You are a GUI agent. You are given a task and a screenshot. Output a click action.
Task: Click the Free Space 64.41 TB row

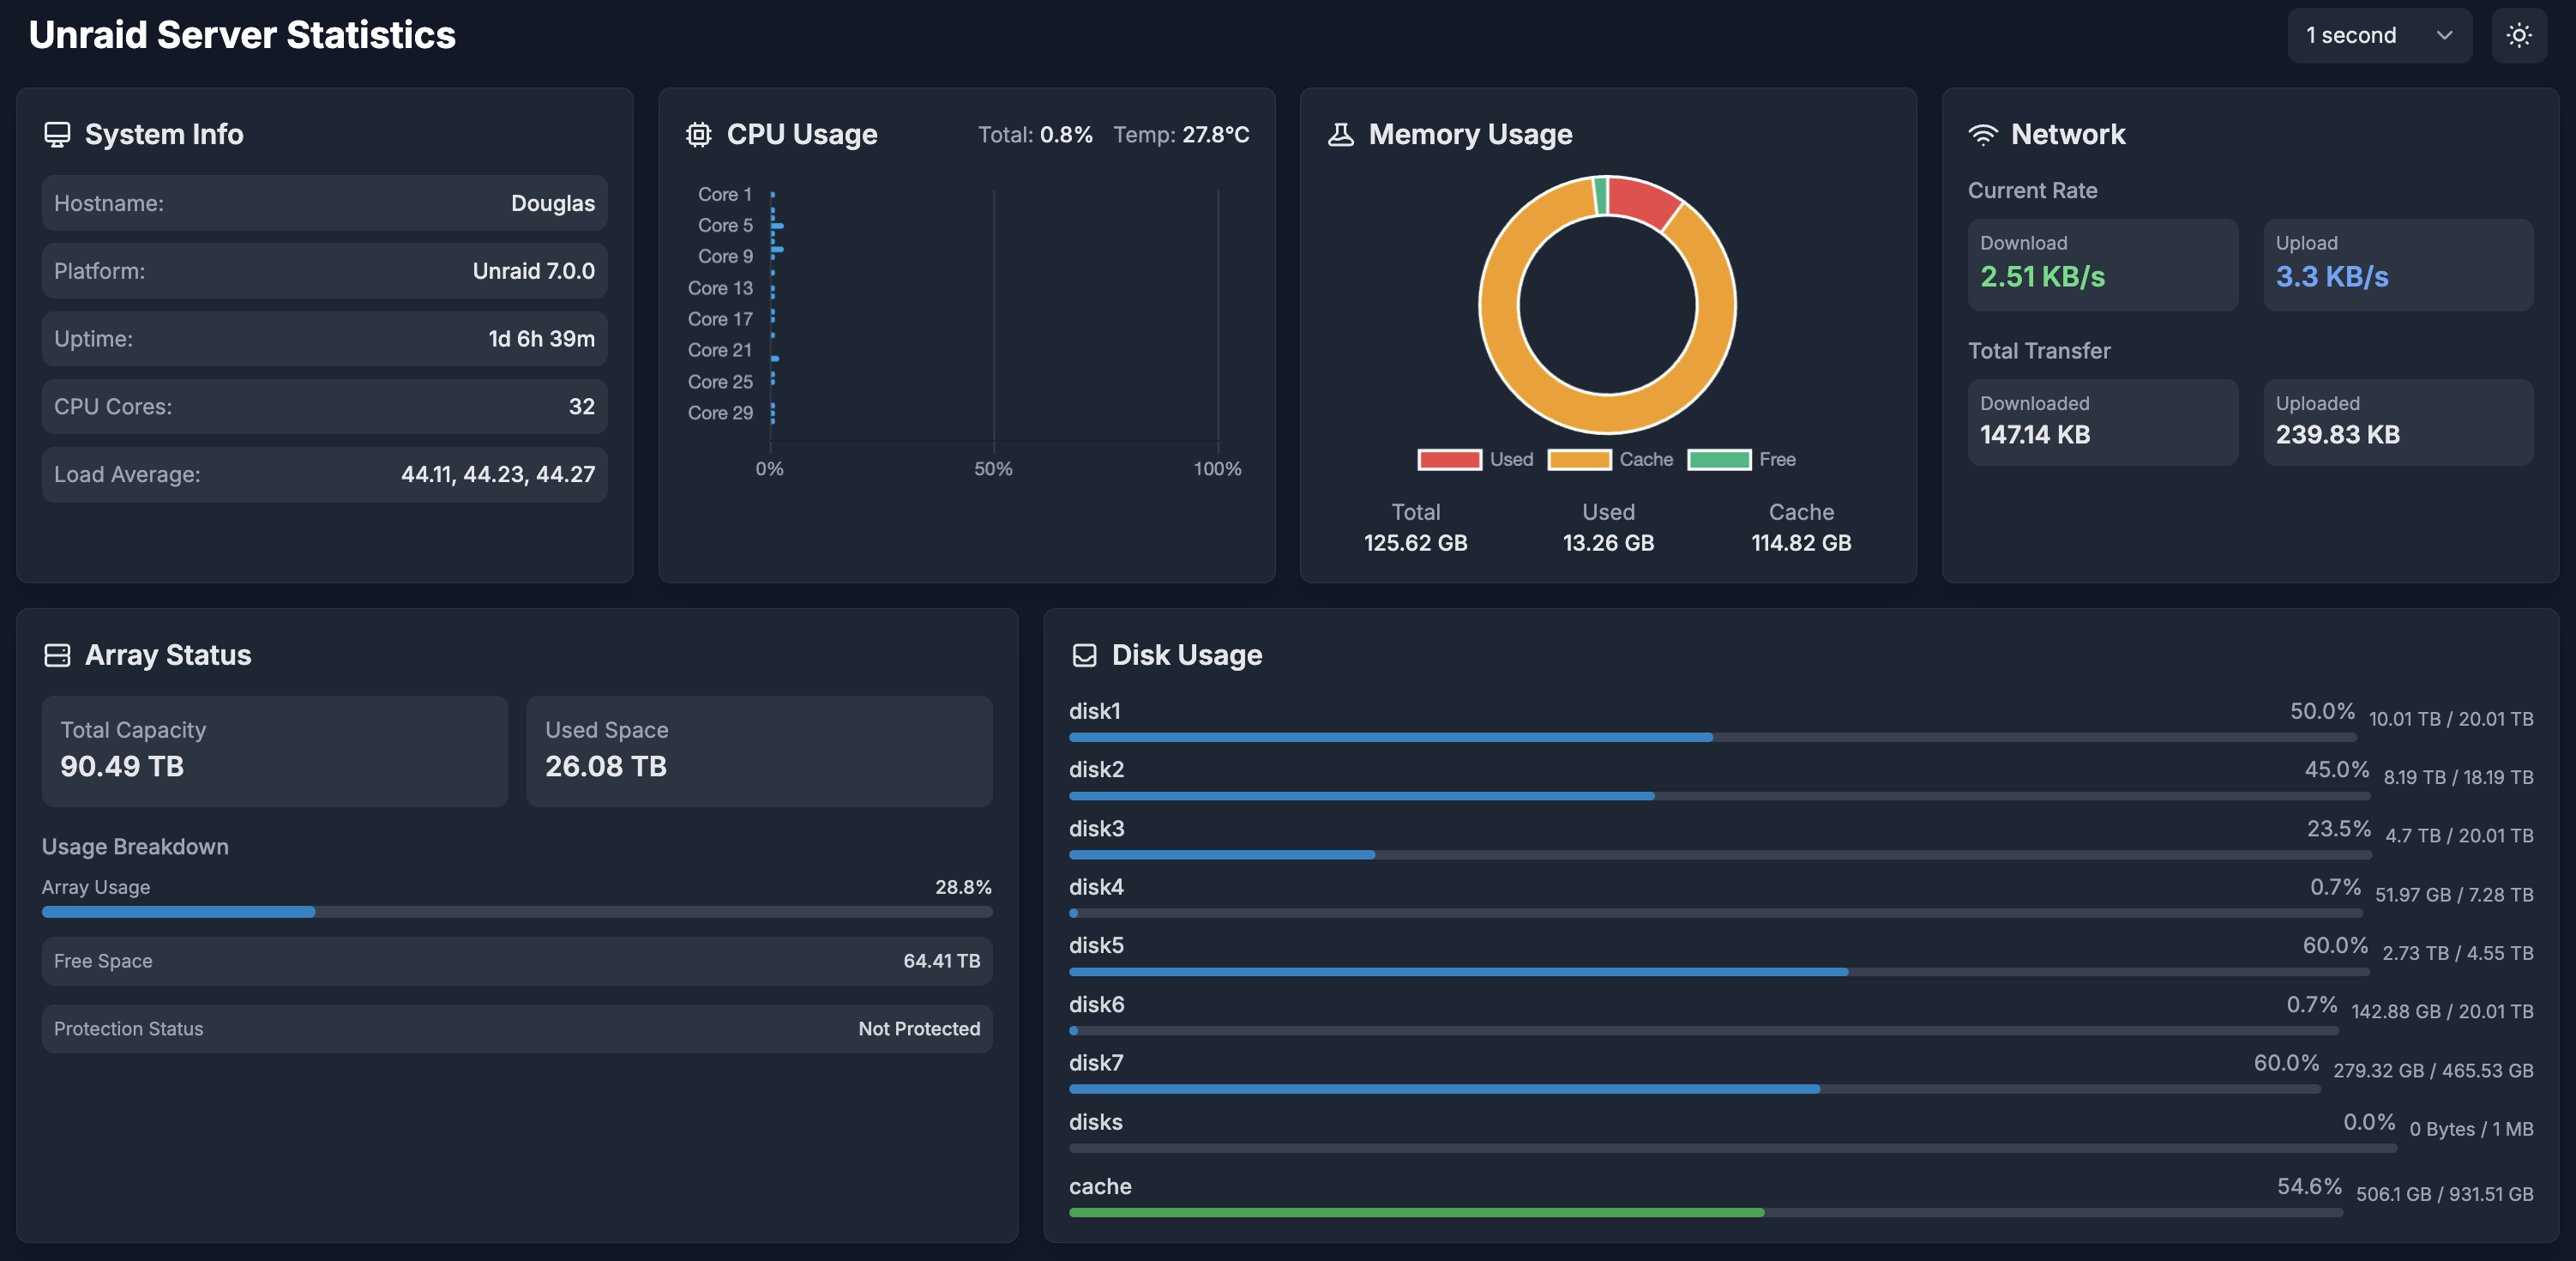[517, 961]
